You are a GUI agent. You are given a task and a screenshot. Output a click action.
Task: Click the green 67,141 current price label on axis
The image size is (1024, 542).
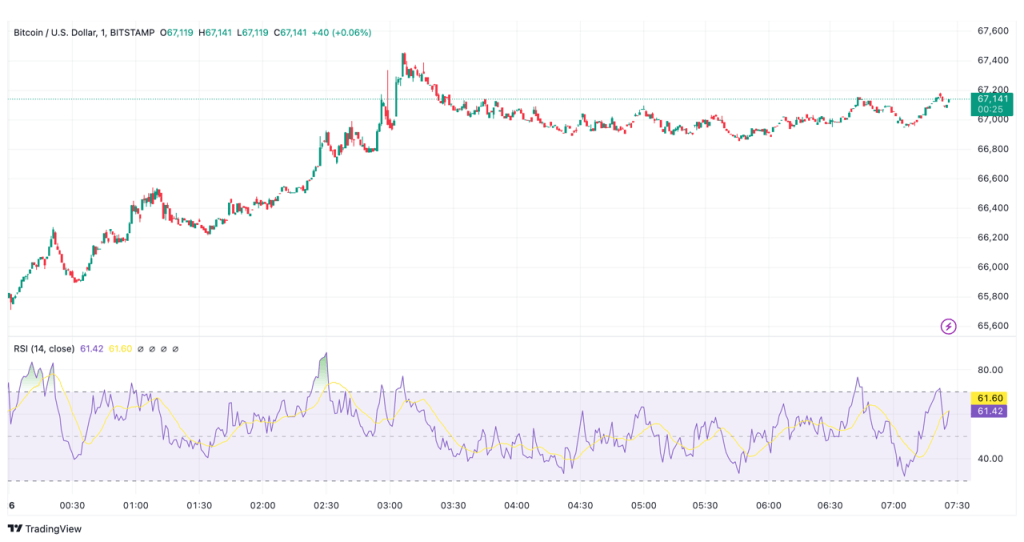[992, 104]
